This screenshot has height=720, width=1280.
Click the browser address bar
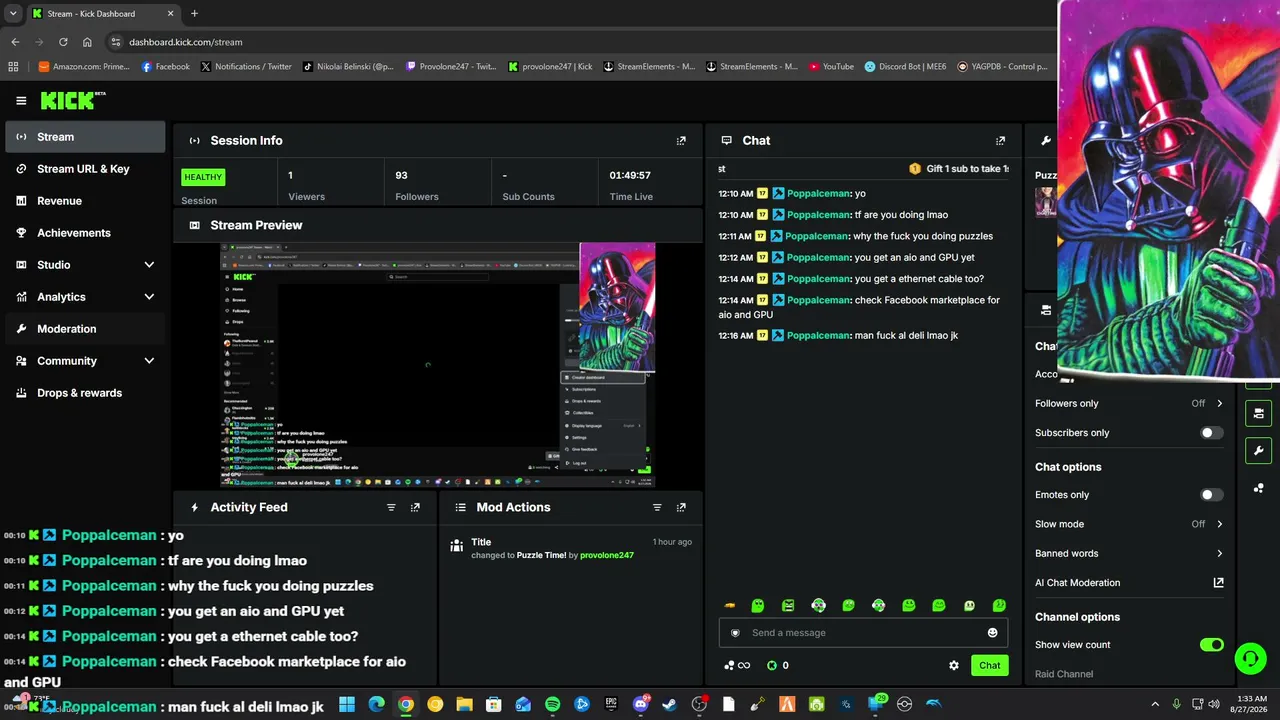pos(580,42)
